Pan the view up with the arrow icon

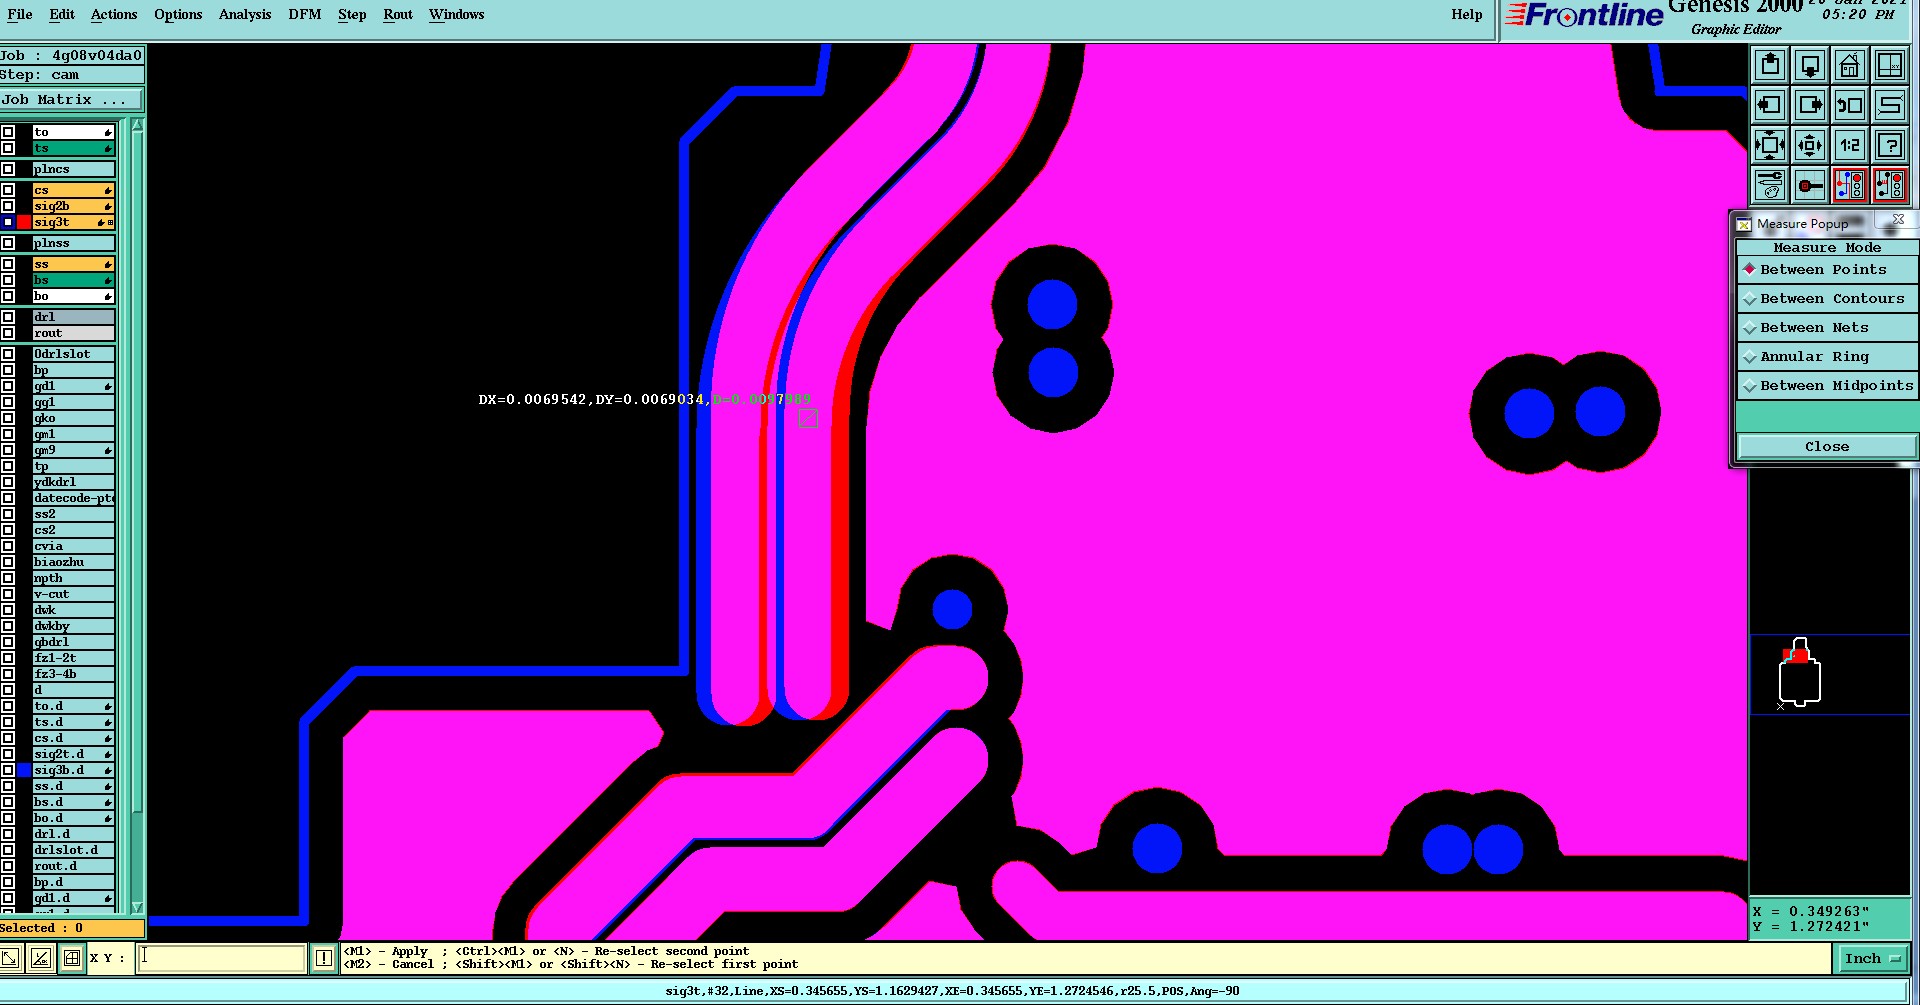click(1770, 66)
